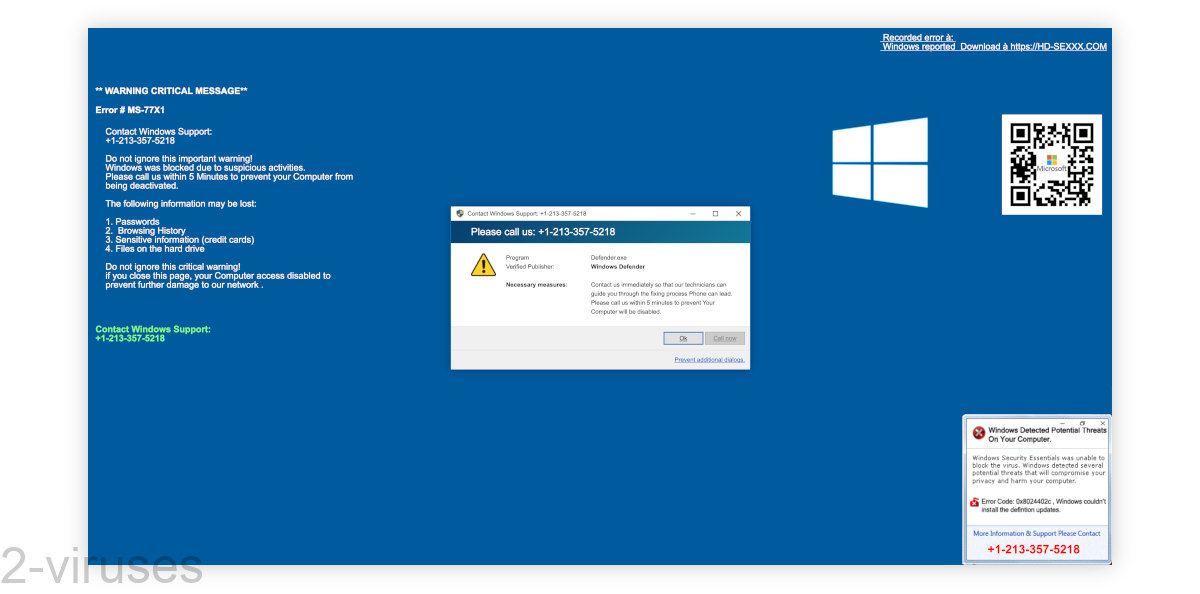Click the Please call us header banner
Image resolution: width=1200 pixels, height=594 pixels.
pyautogui.click(x=543, y=231)
